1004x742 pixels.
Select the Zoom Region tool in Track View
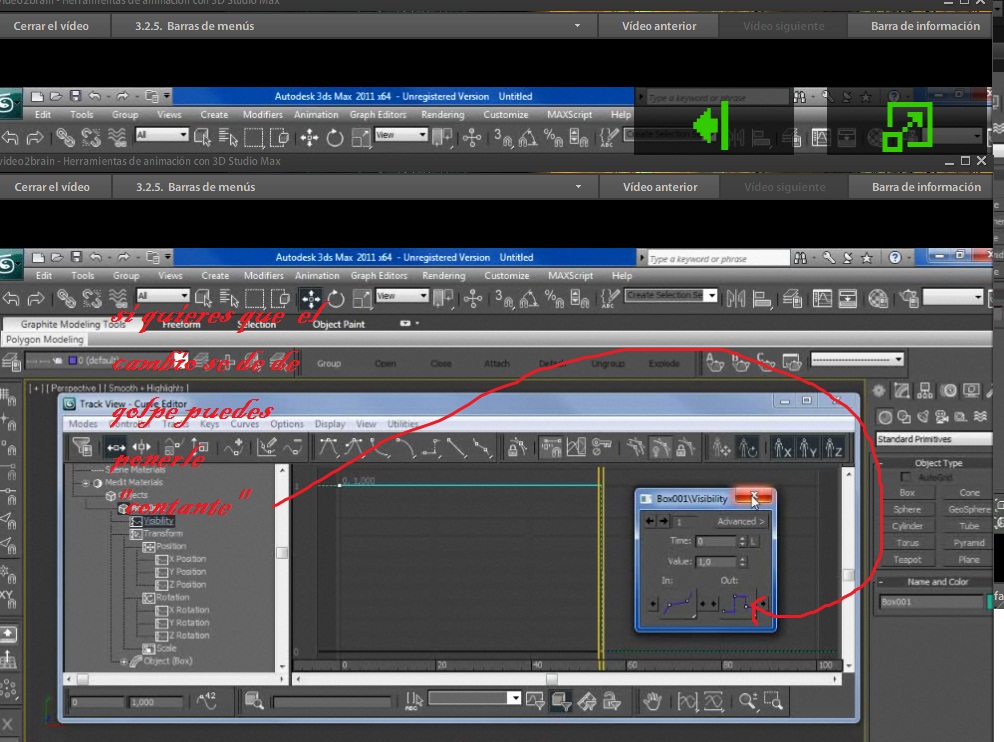click(x=773, y=702)
